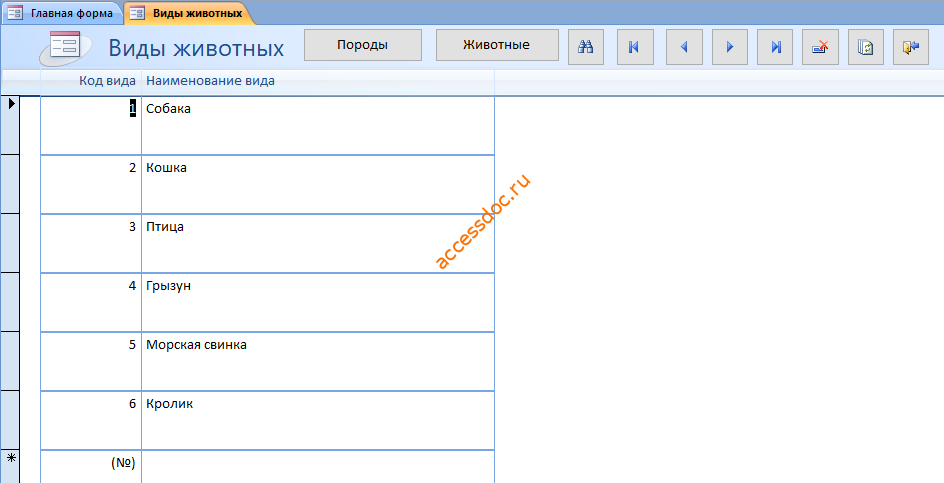
Task: Click the close form door icon
Action: pyautogui.click(x=911, y=46)
